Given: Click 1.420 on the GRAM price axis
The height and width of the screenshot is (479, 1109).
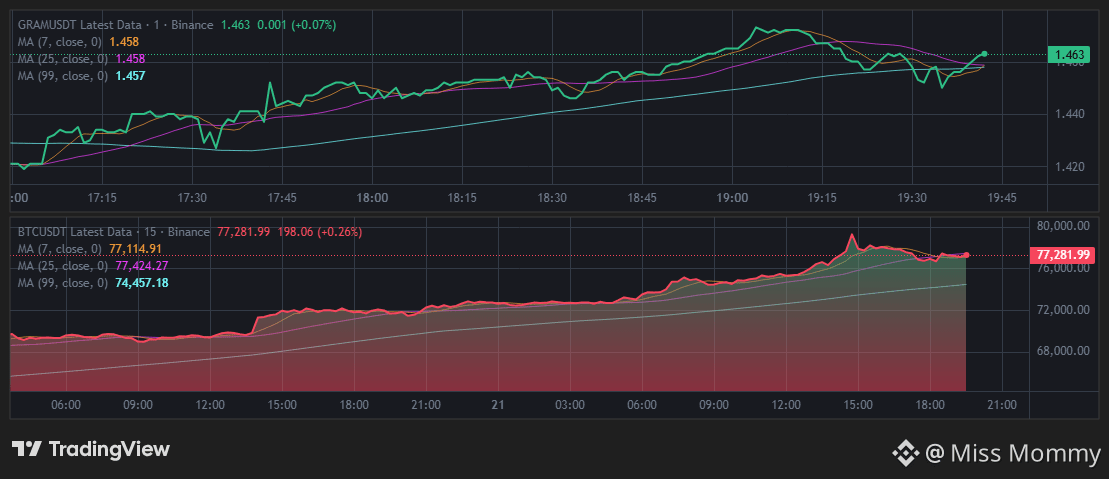Looking at the screenshot, I should coord(1069,166).
